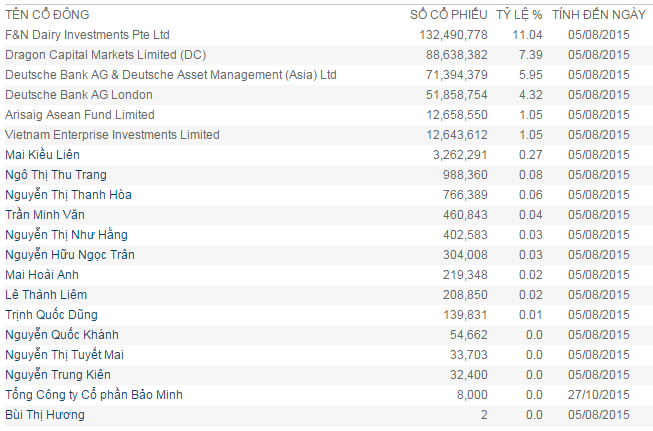
Task: Open Vietnam Enterprise Investments Limited entry
Action: (x=112, y=135)
